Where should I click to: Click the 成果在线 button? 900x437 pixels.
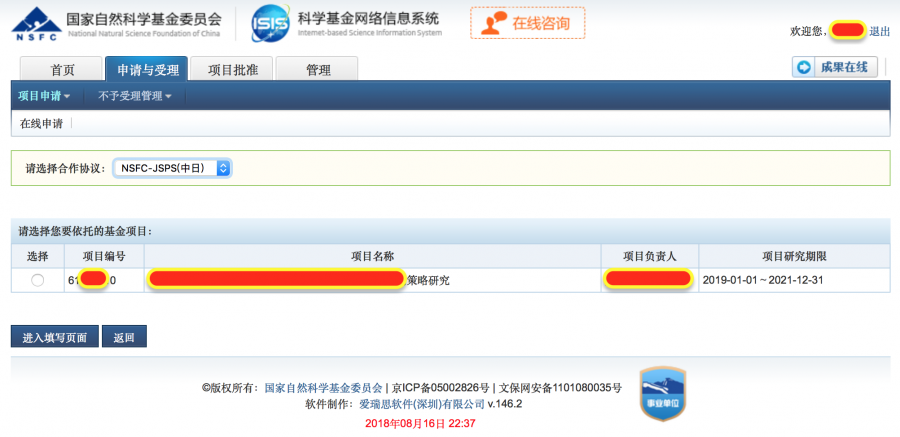click(x=835, y=67)
